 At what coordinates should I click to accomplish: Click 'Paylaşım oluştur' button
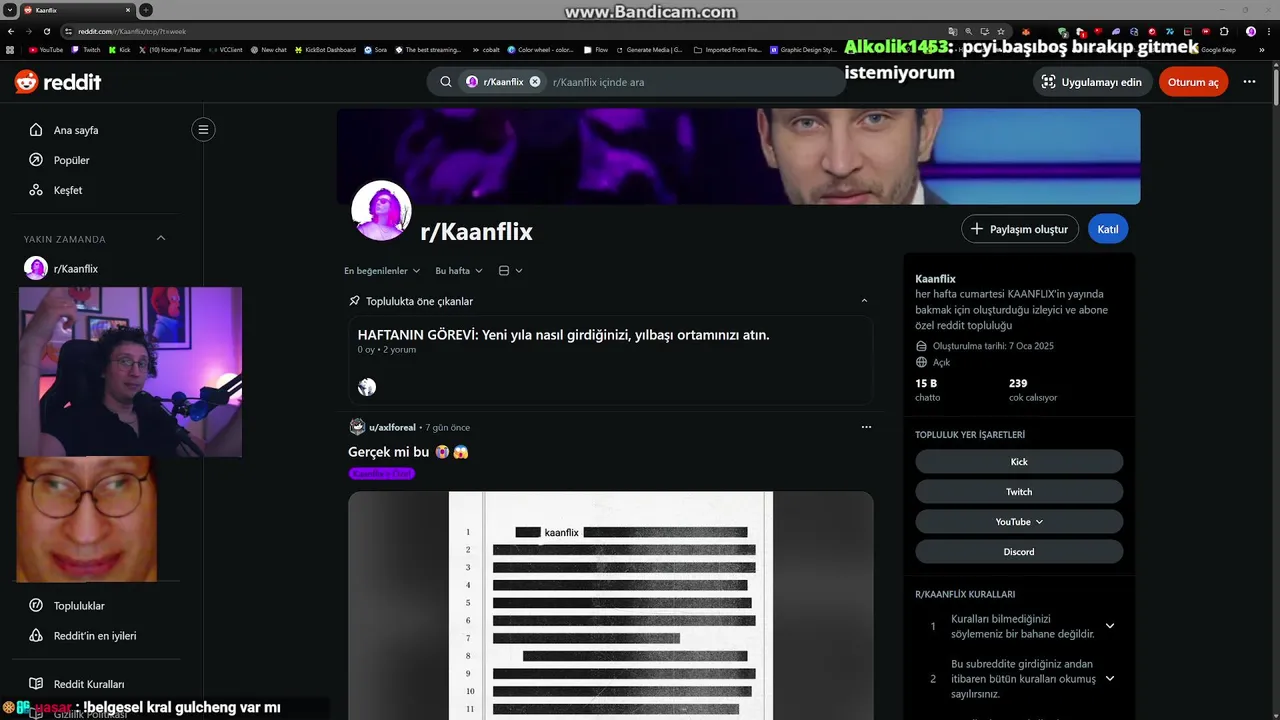tap(1020, 229)
